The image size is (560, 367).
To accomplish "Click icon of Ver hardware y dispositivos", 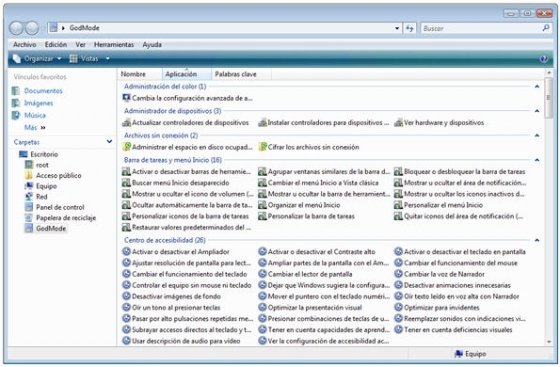I will (398, 122).
